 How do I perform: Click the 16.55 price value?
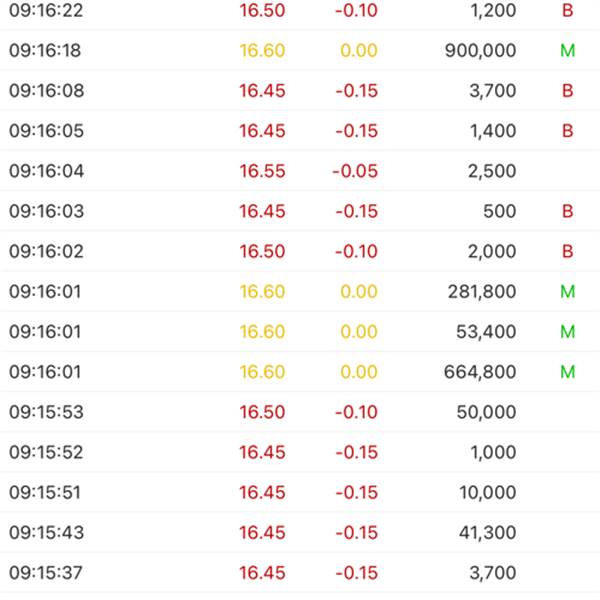(262, 171)
